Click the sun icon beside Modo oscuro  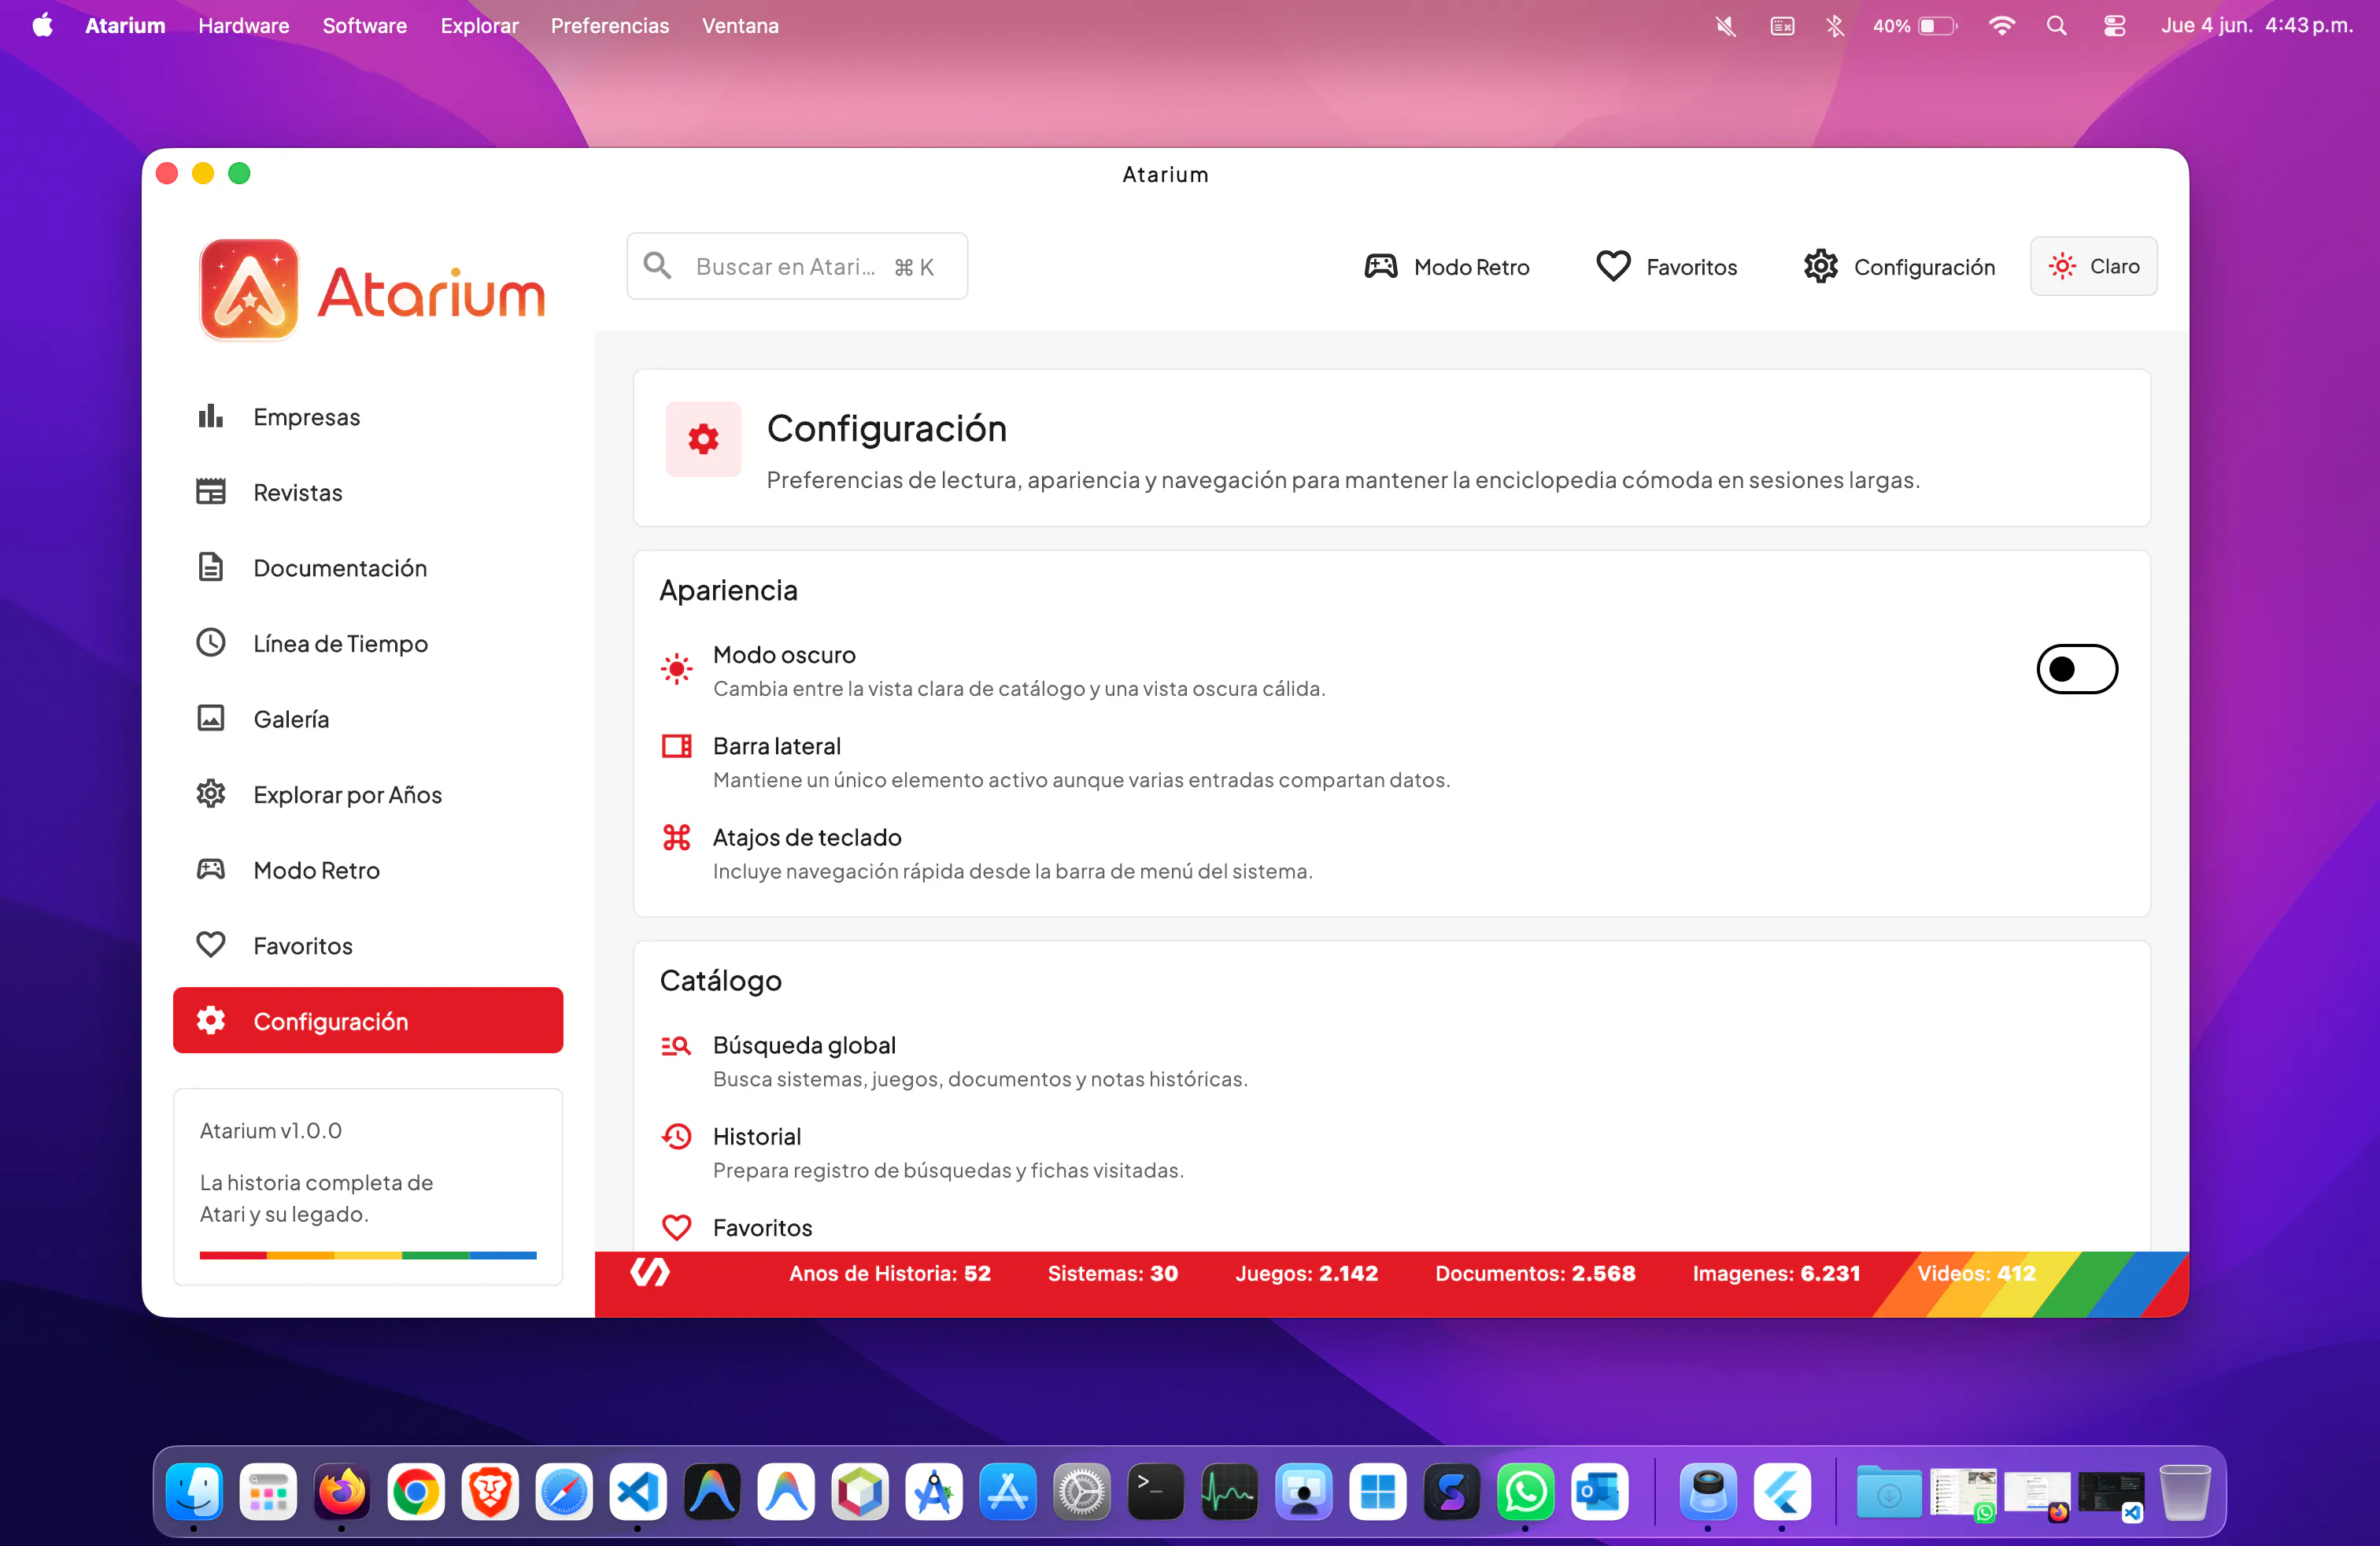coord(677,669)
